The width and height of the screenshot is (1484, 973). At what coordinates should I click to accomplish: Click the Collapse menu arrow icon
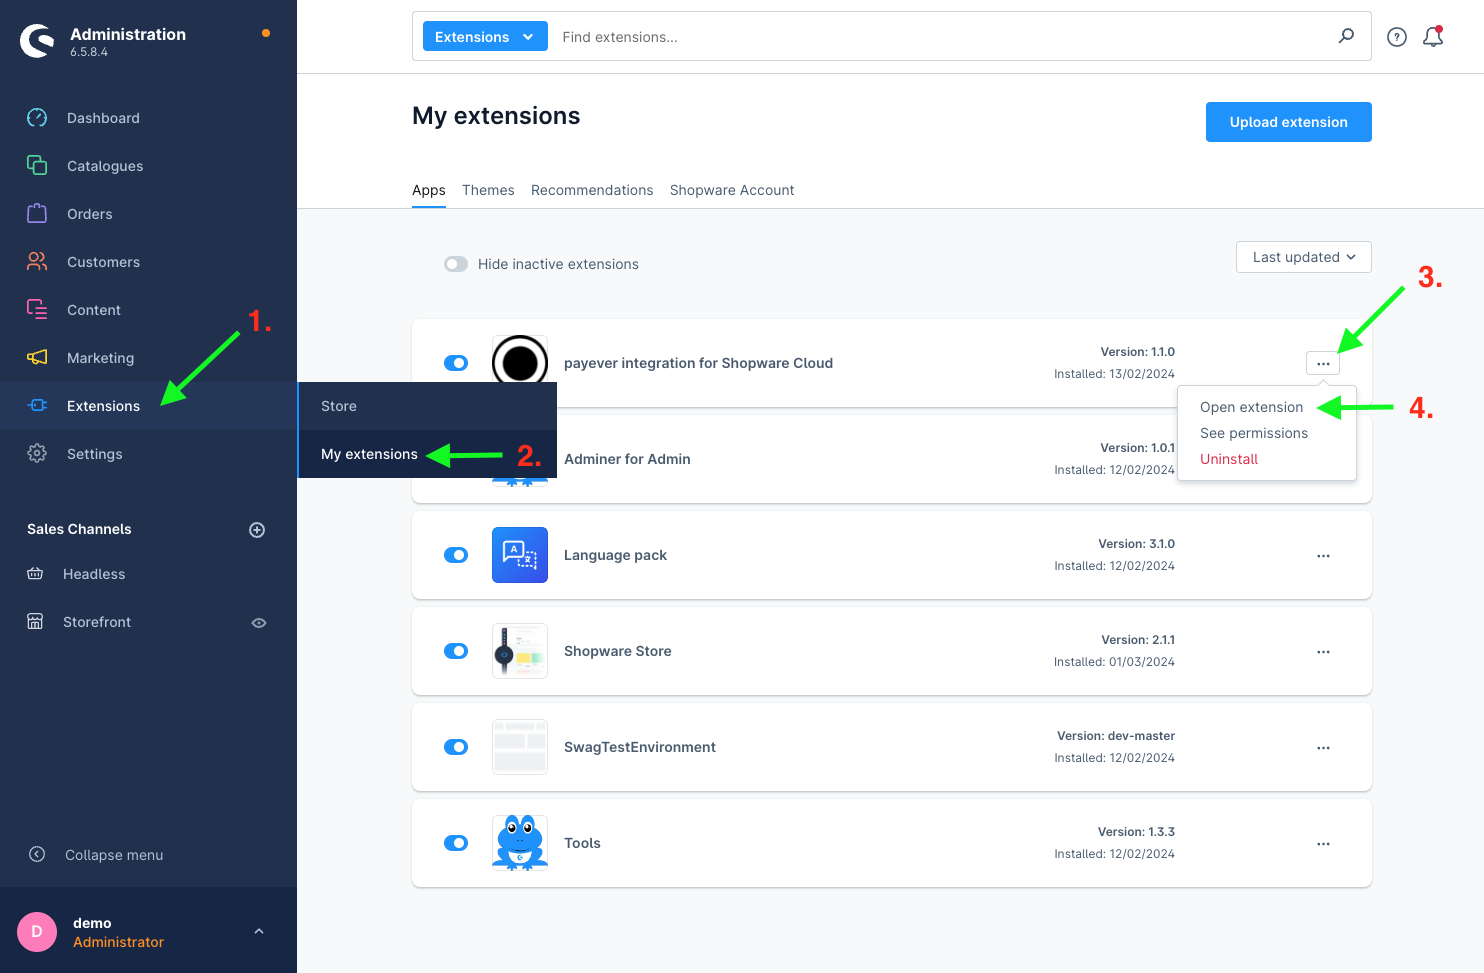point(37,854)
